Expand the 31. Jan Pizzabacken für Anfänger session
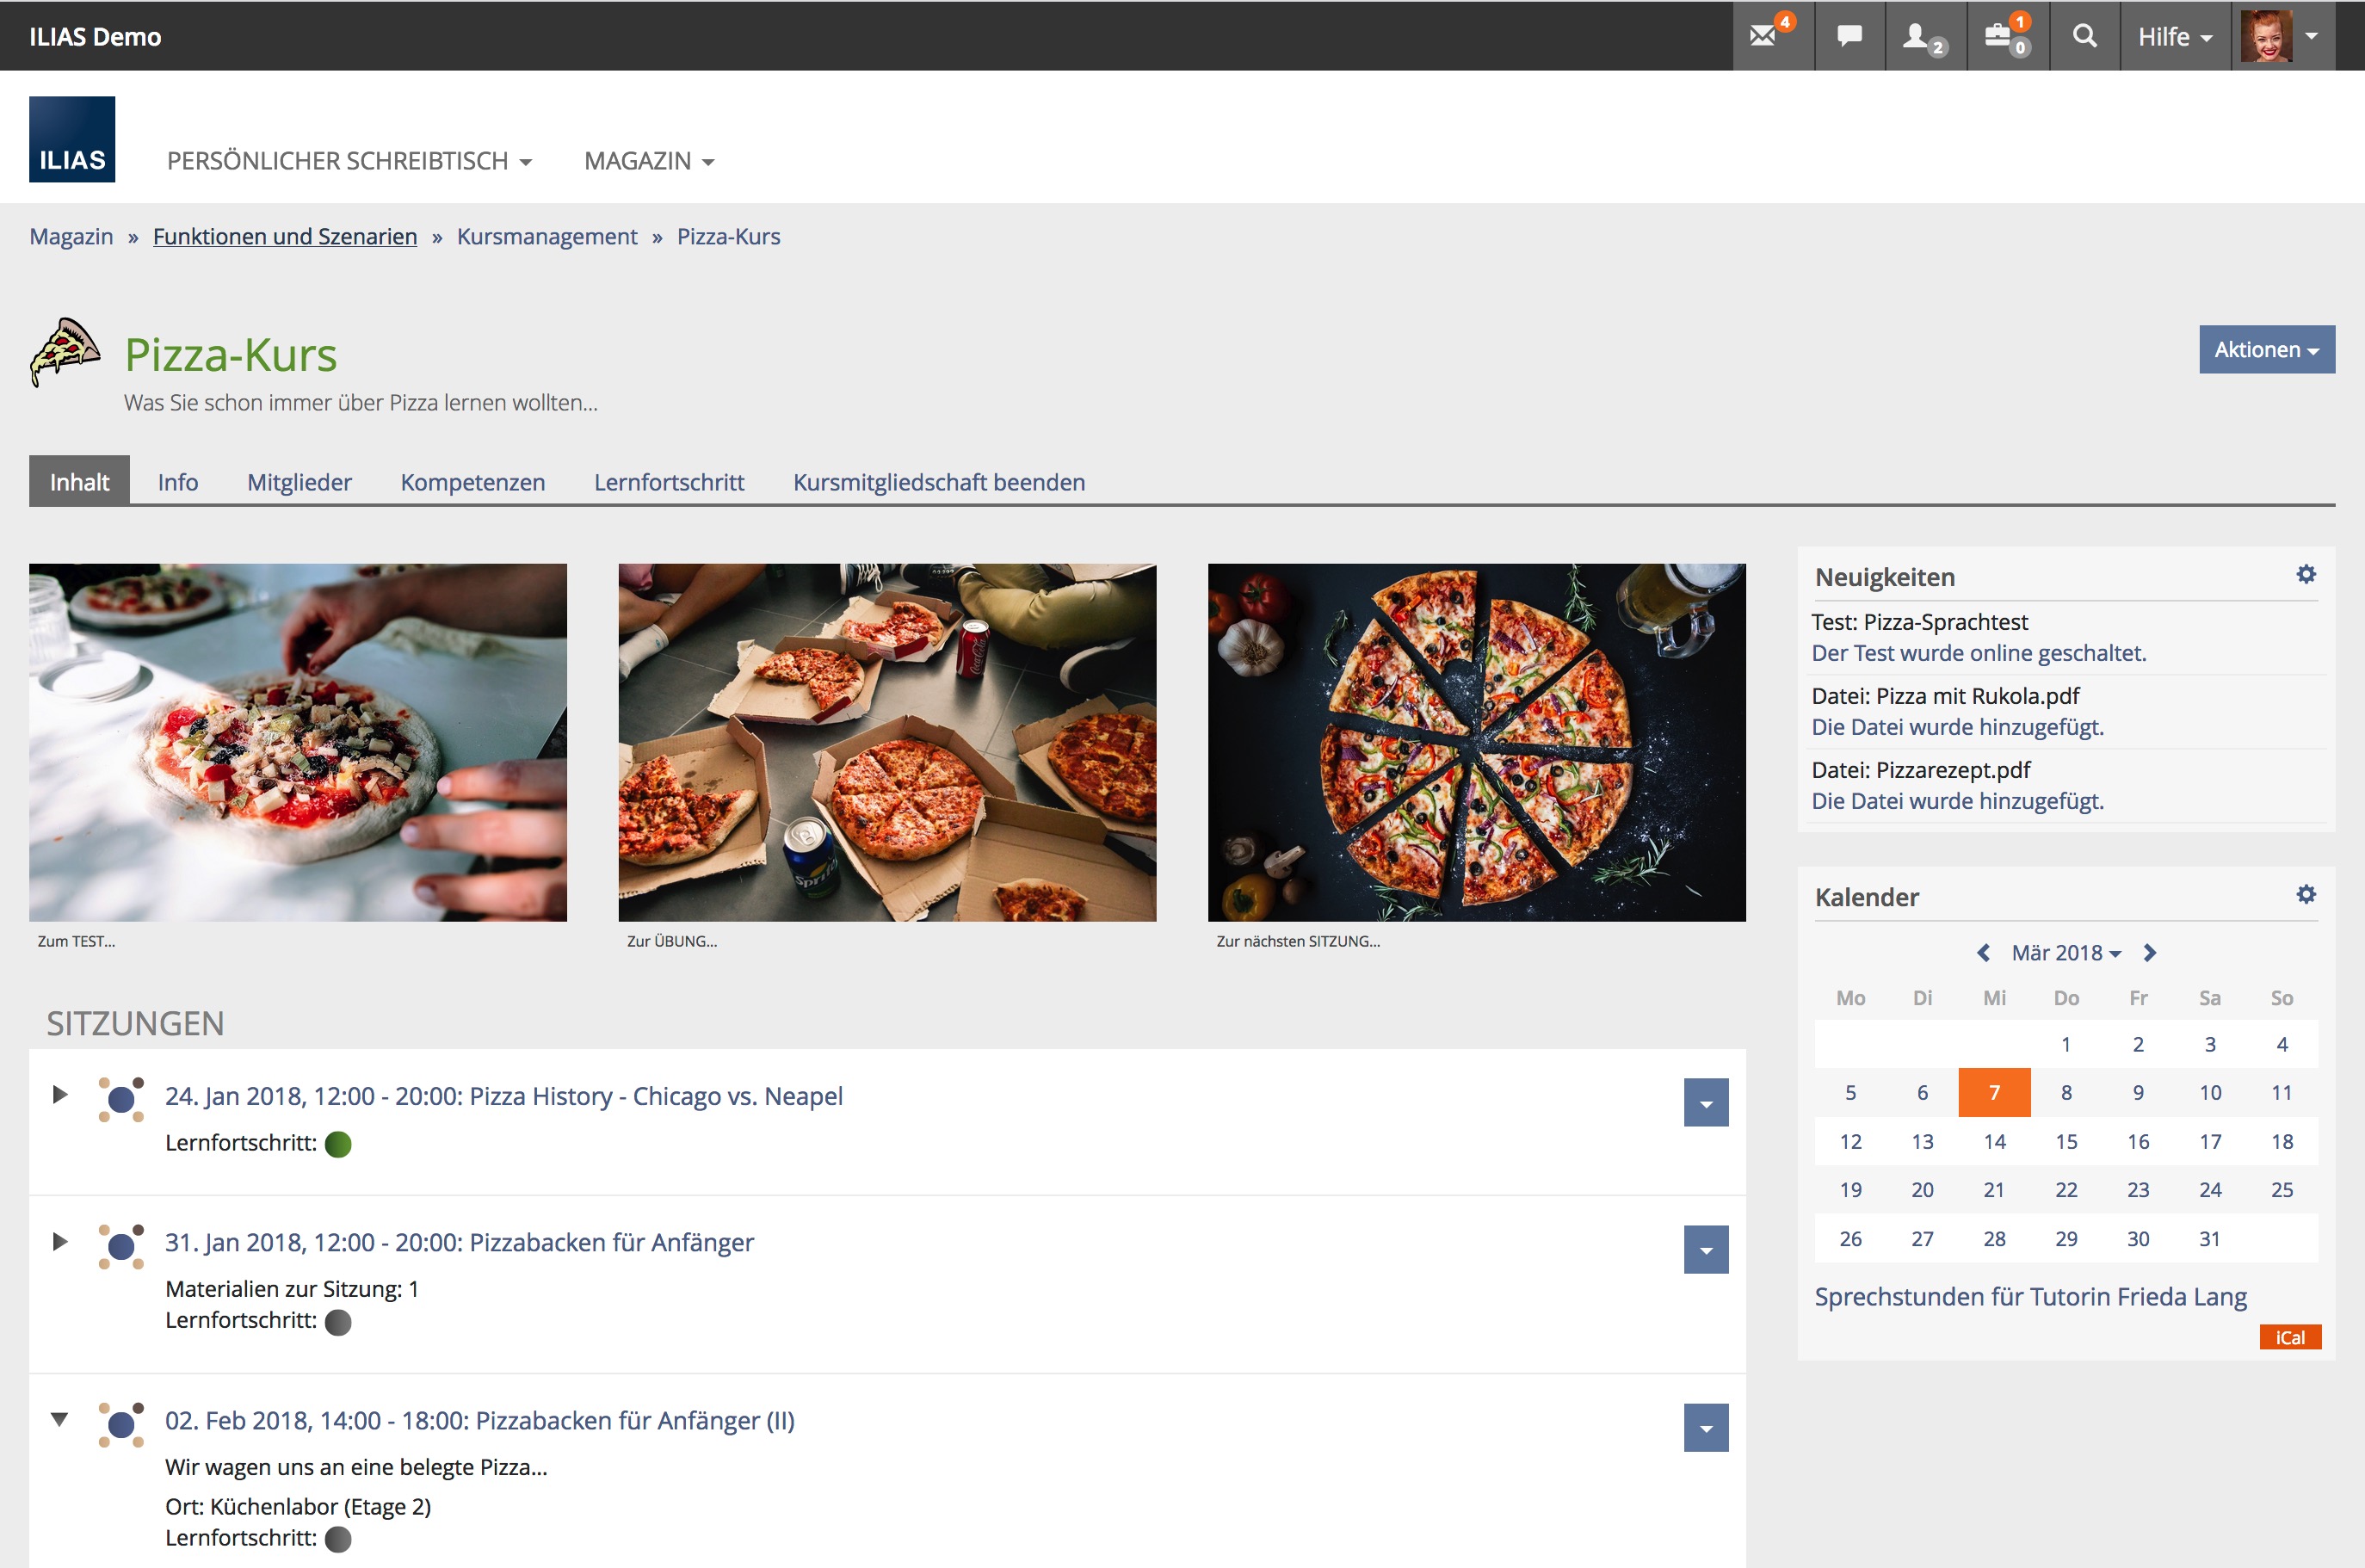2365x1568 pixels. [59, 1241]
